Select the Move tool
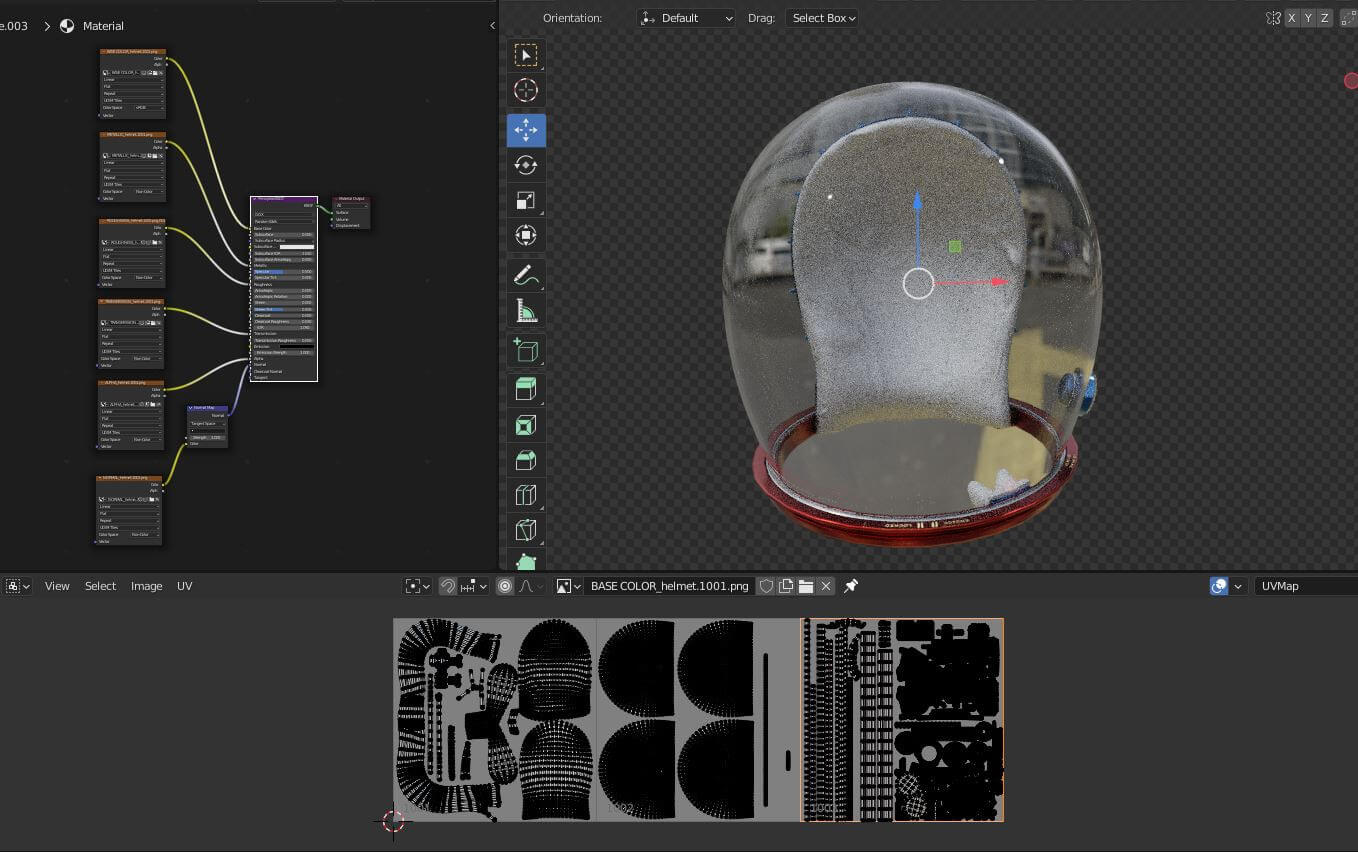This screenshot has height=852, width=1358. [526, 130]
